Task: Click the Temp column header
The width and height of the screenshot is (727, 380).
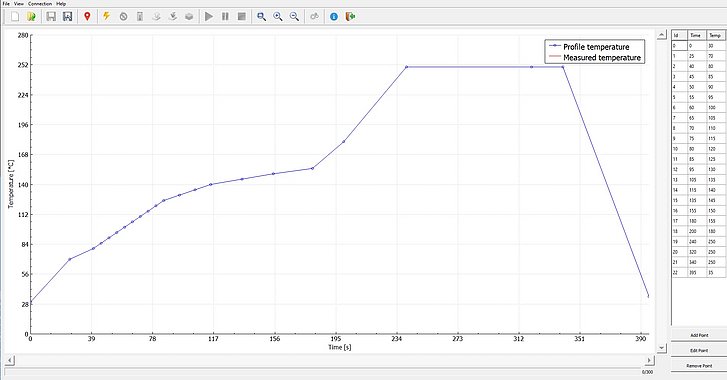Action: coord(715,35)
